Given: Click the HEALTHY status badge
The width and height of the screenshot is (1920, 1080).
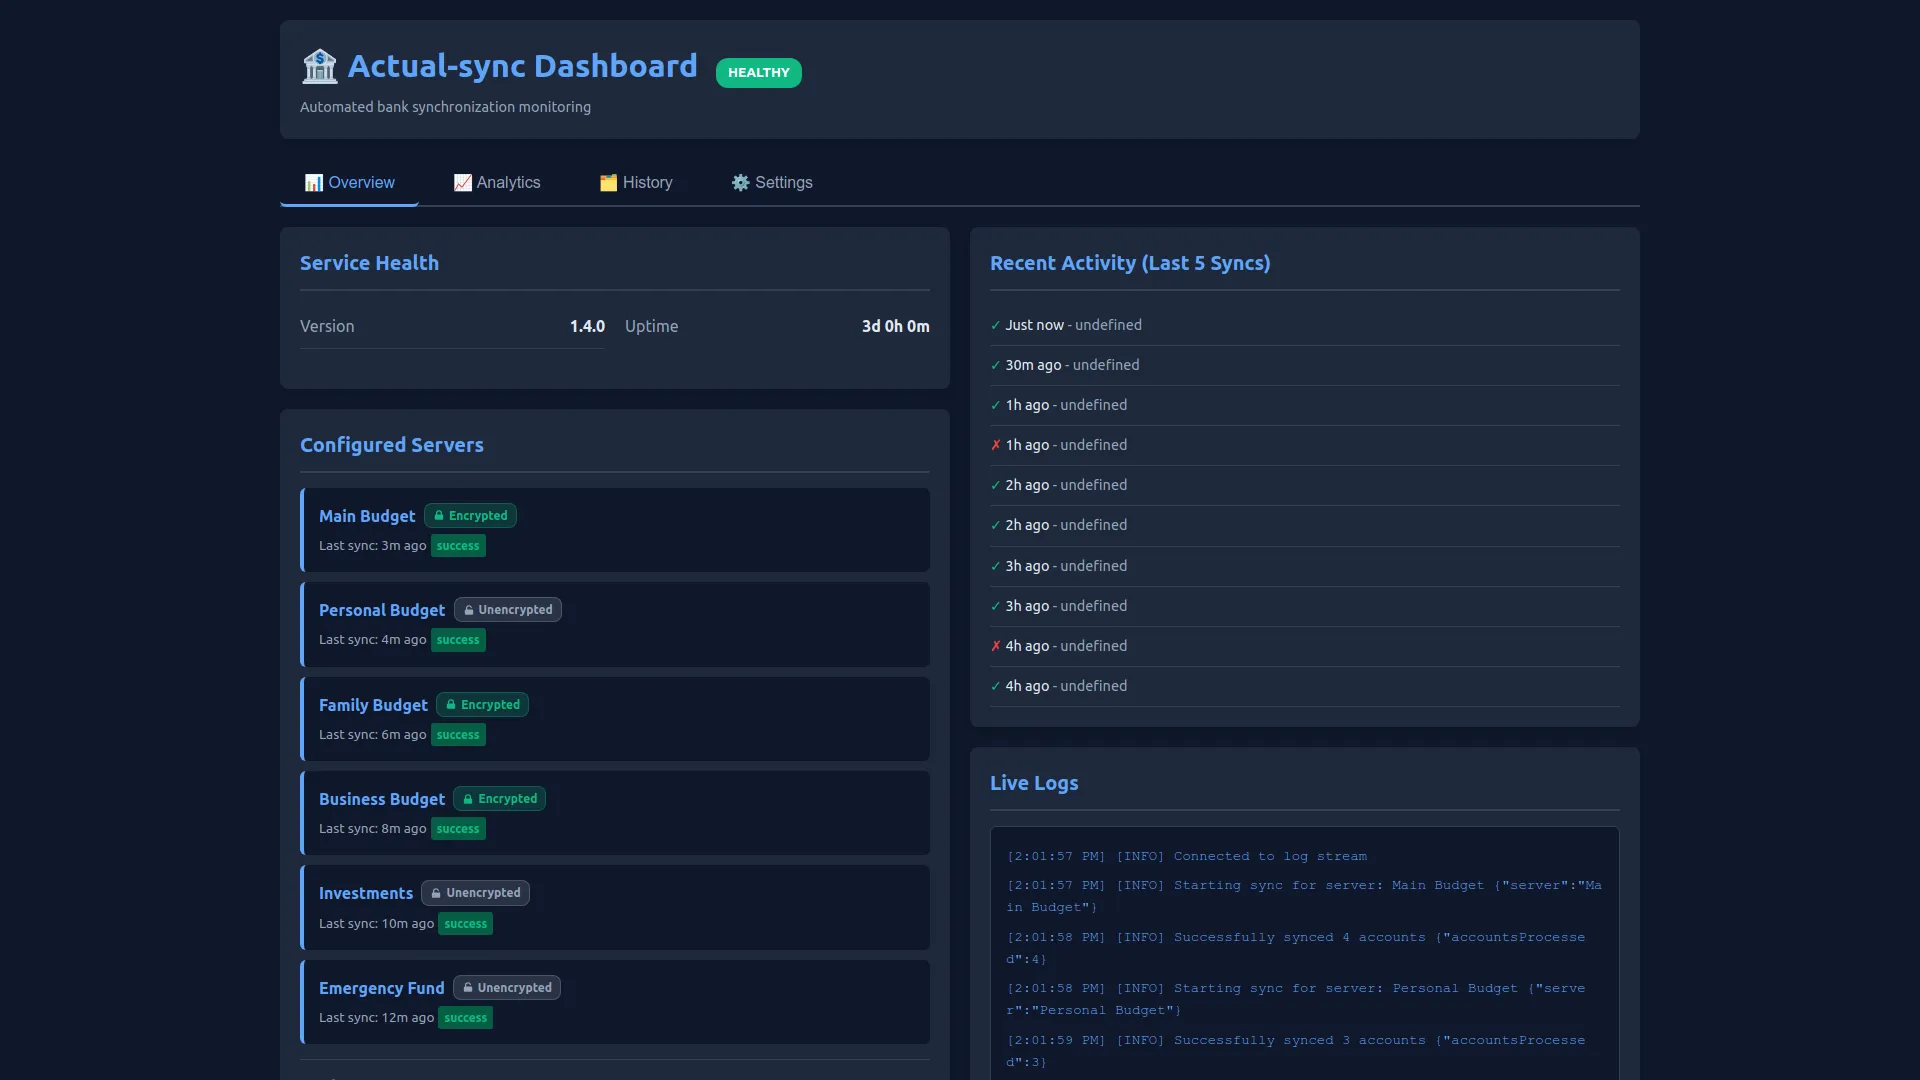Looking at the screenshot, I should coord(759,73).
